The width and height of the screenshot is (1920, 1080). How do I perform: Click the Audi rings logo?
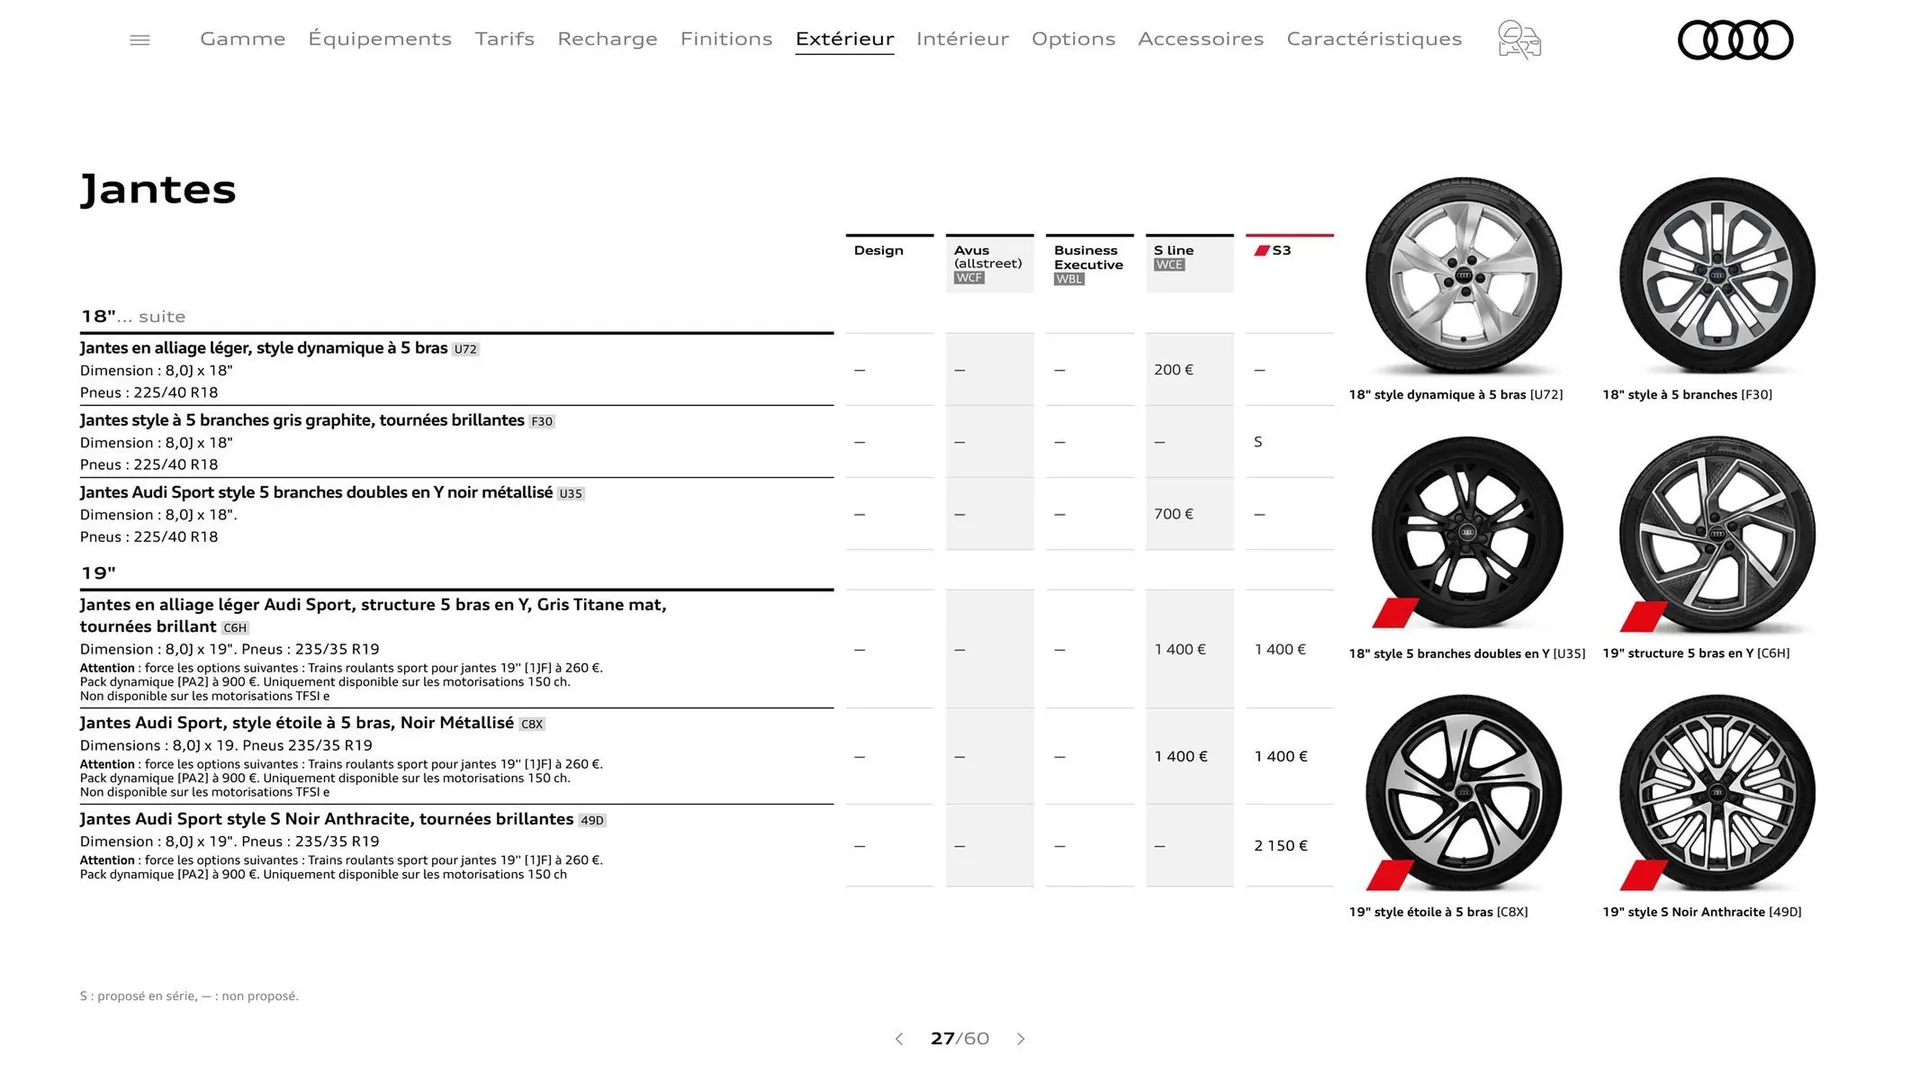(1736, 39)
